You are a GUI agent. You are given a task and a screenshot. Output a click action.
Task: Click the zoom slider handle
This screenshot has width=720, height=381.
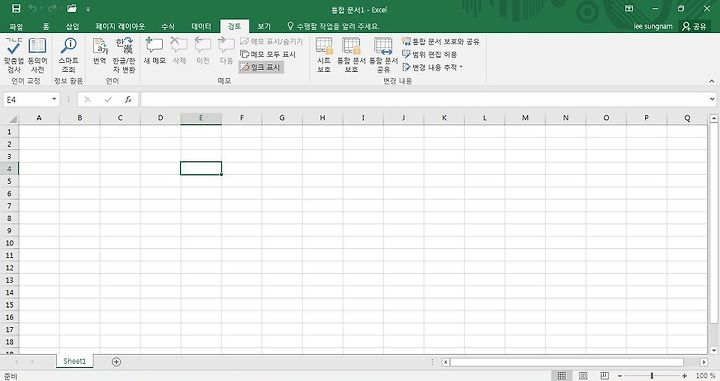[652, 375]
